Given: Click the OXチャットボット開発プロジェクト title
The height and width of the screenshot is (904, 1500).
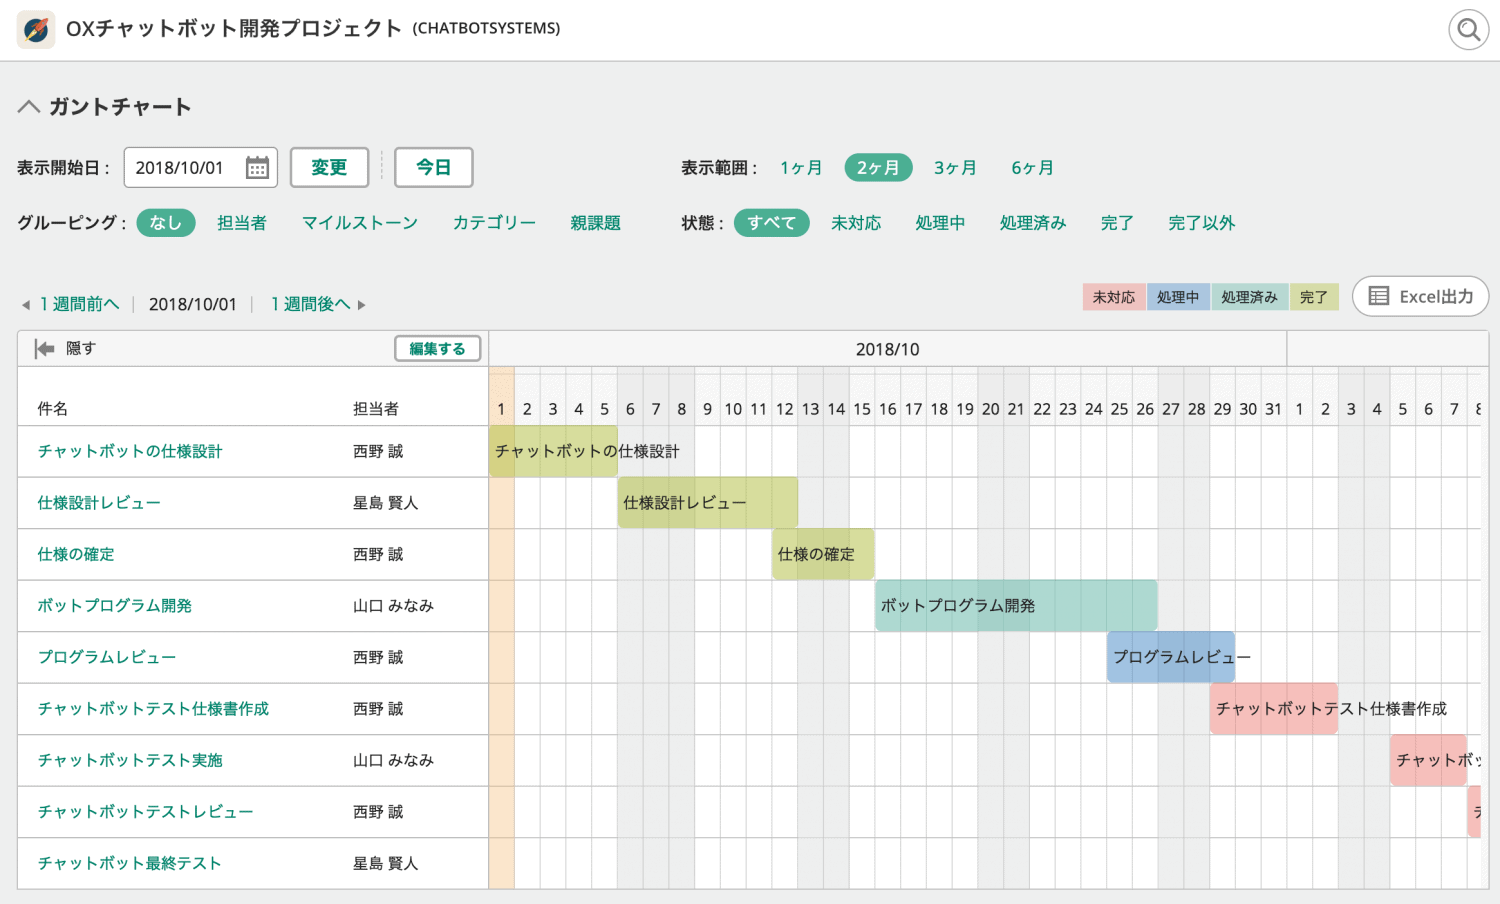Looking at the screenshot, I should [234, 29].
